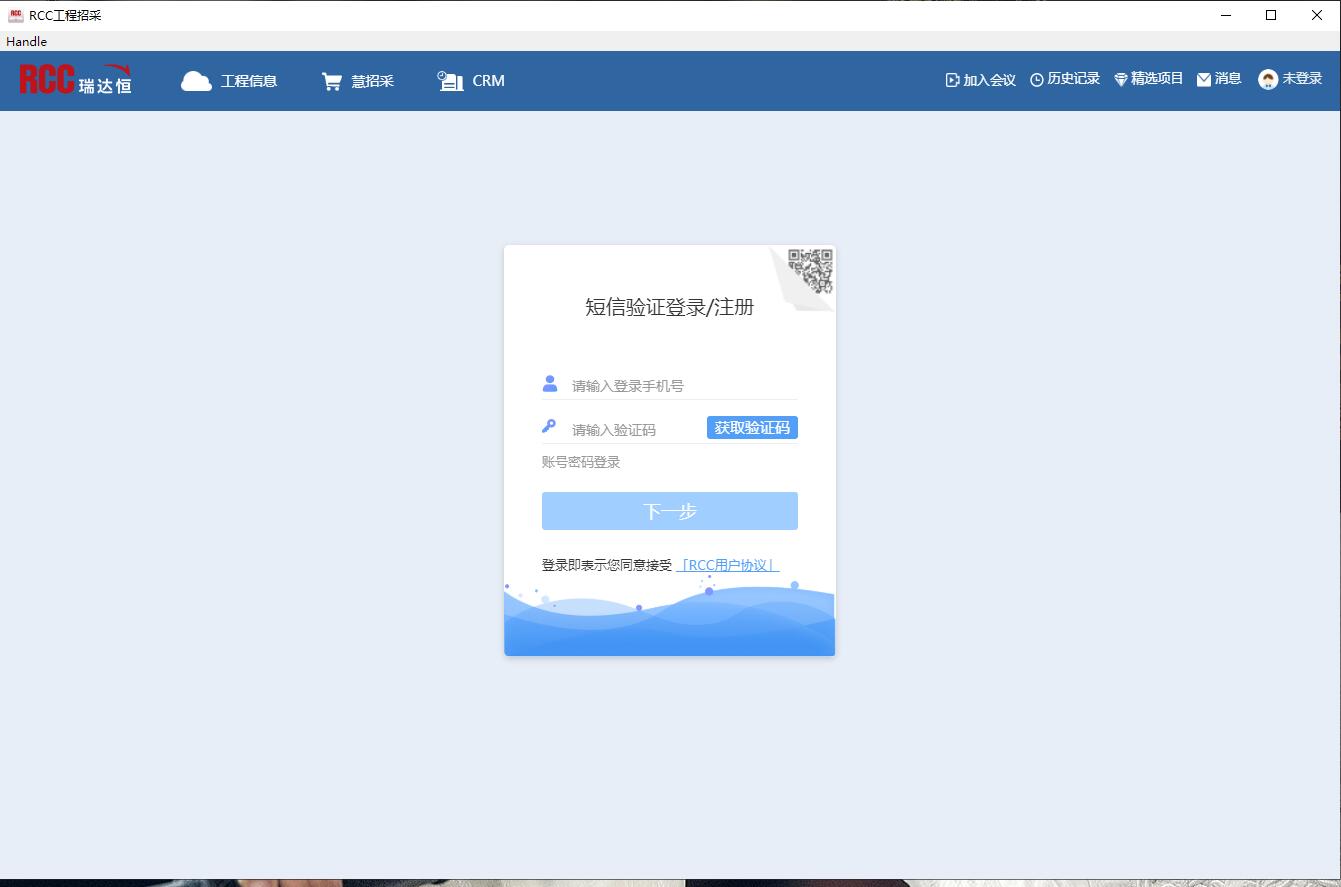
Task: Click the RCC 瑞达恒 logo
Action: click(75, 80)
